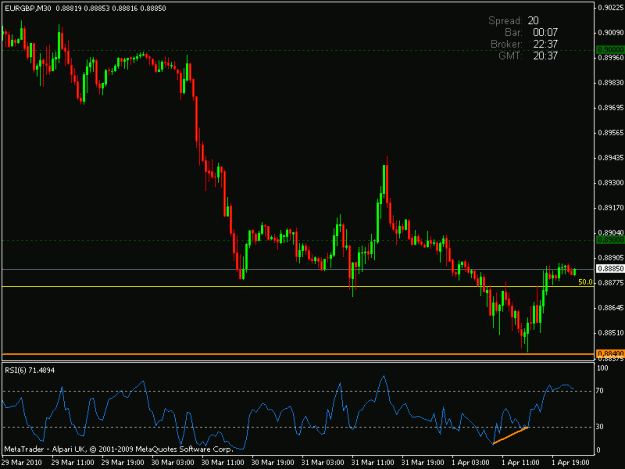Click the yellow horizontal Fibonacci line
Image resolution: width=625 pixels, height=469 pixels.
coord(298,287)
